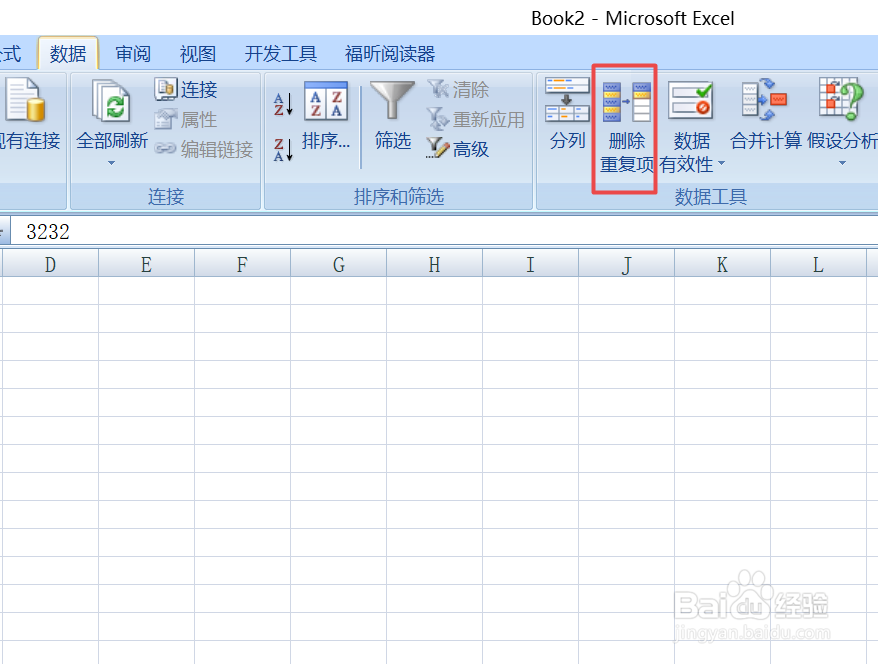Click Remove Duplicates (删除重复项)
Image resolution: width=878 pixels, height=664 pixels.
tap(626, 128)
